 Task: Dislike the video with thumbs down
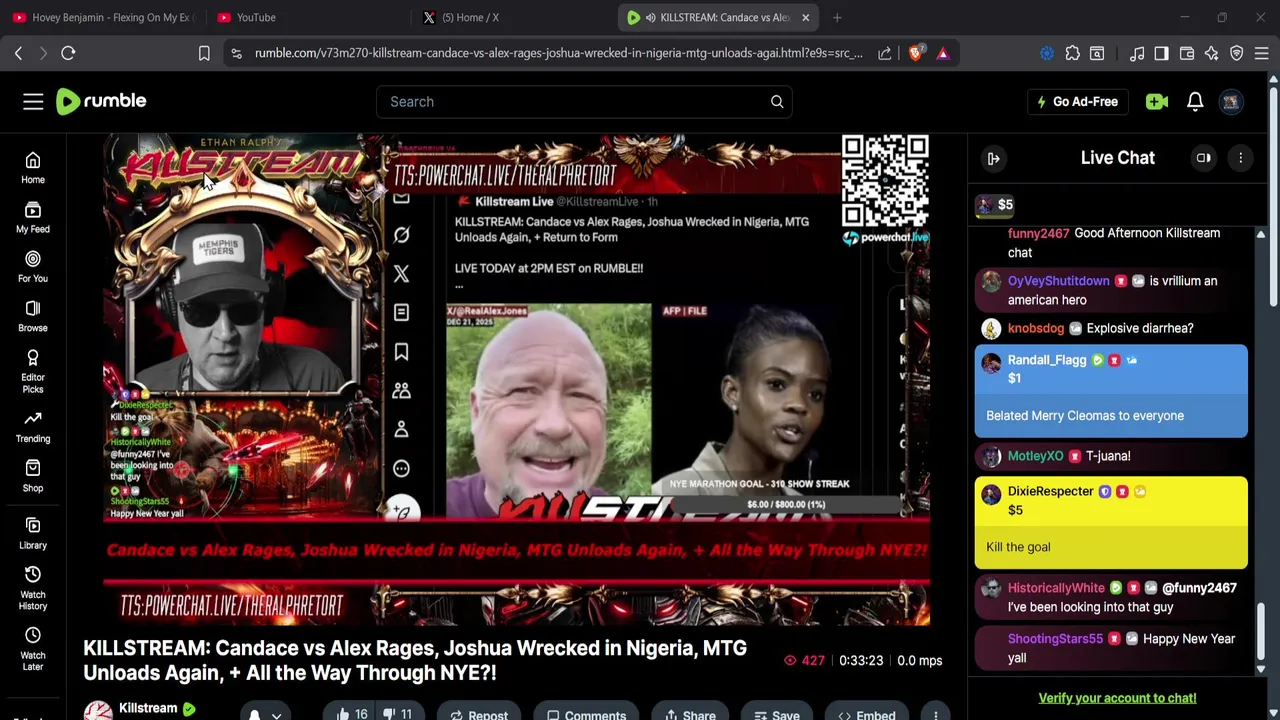[x=398, y=714]
